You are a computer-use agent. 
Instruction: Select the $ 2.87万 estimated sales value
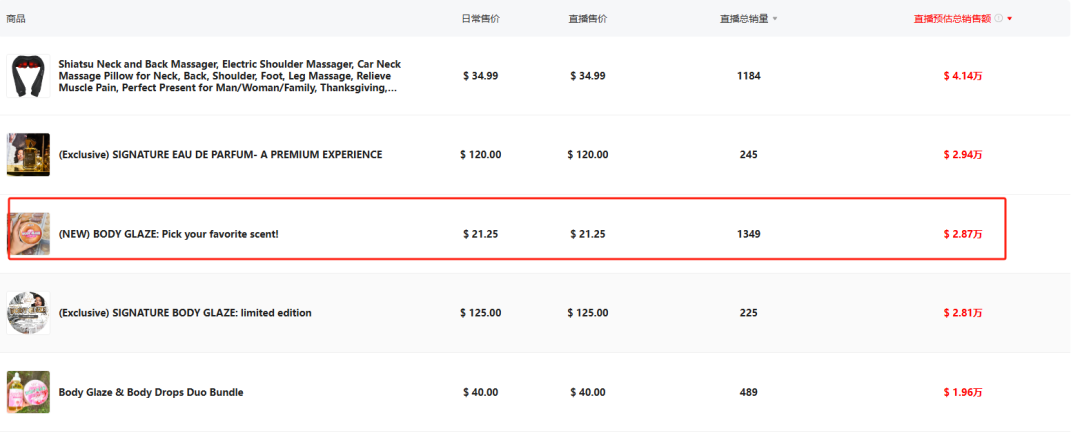(x=963, y=234)
